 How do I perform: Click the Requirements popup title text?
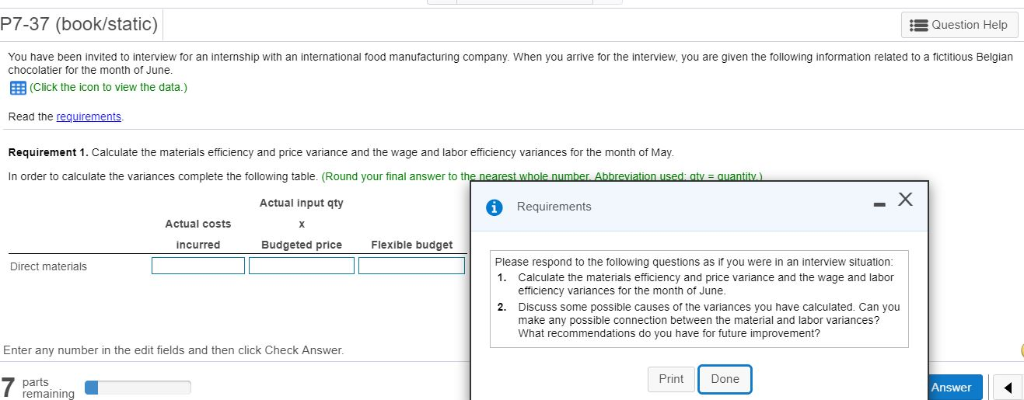tap(554, 207)
